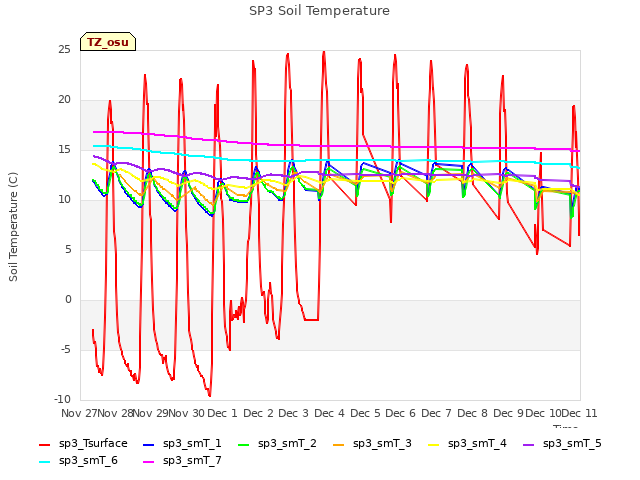Screen dimensions: 640x480
Task: Click the Nov 30 x-axis tick label
Action: (x=187, y=413)
